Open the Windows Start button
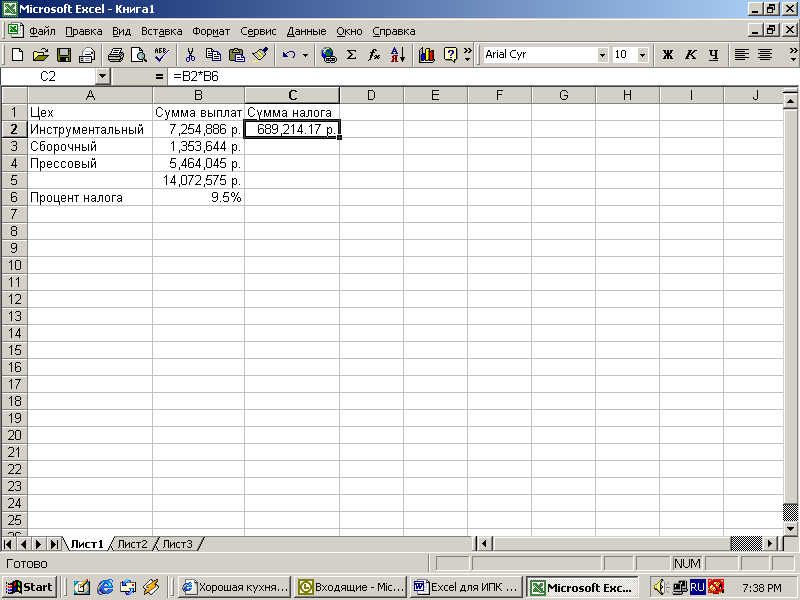Image resolution: width=800 pixels, height=600 pixels. click(x=30, y=587)
